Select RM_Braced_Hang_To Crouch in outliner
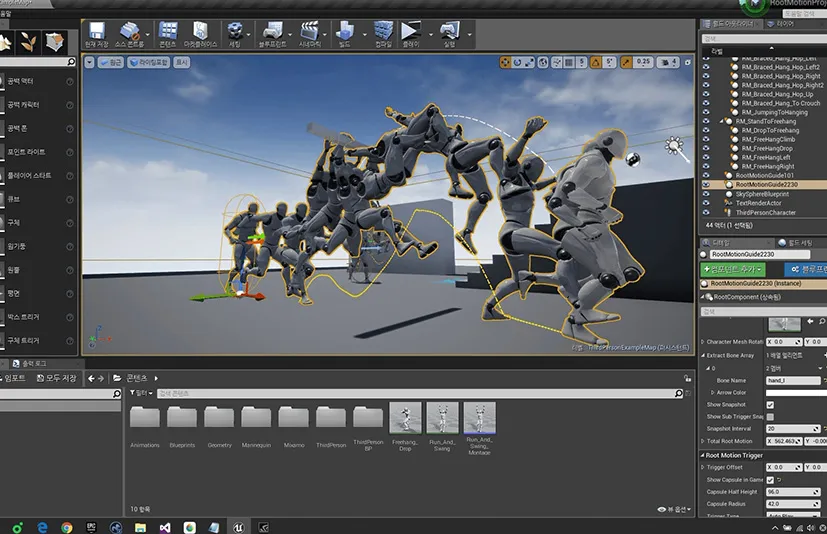 [781, 103]
